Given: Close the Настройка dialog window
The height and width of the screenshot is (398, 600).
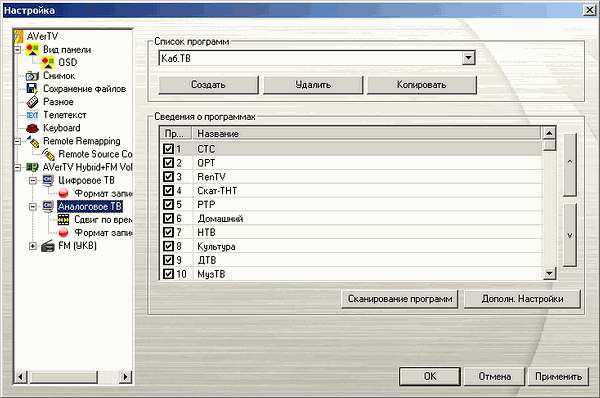Looking at the screenshot, I should pos(589,10).
